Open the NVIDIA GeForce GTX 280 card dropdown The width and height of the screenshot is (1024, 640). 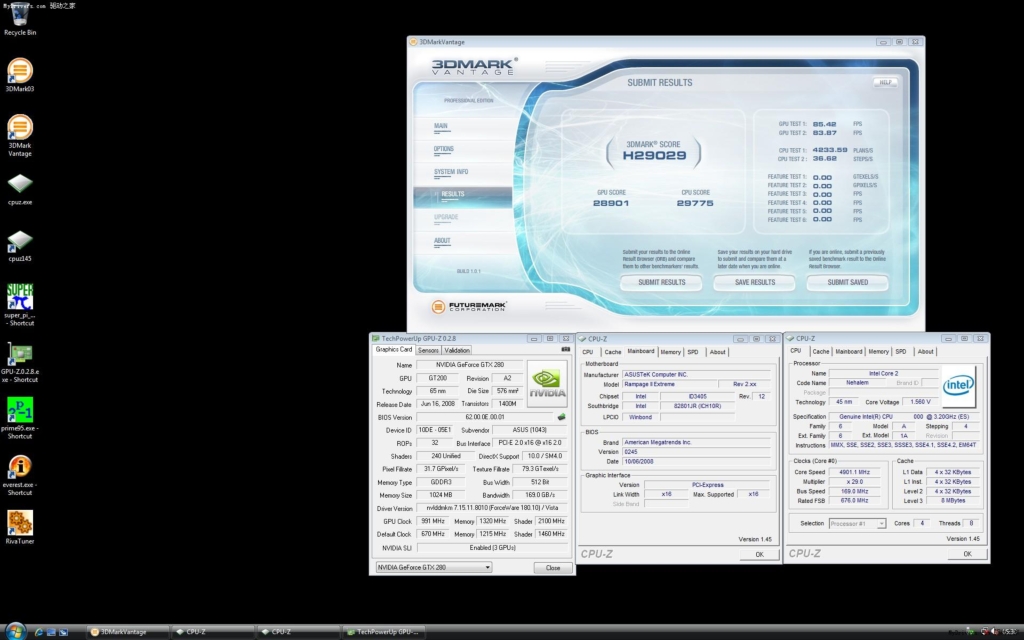click(434, 567)
